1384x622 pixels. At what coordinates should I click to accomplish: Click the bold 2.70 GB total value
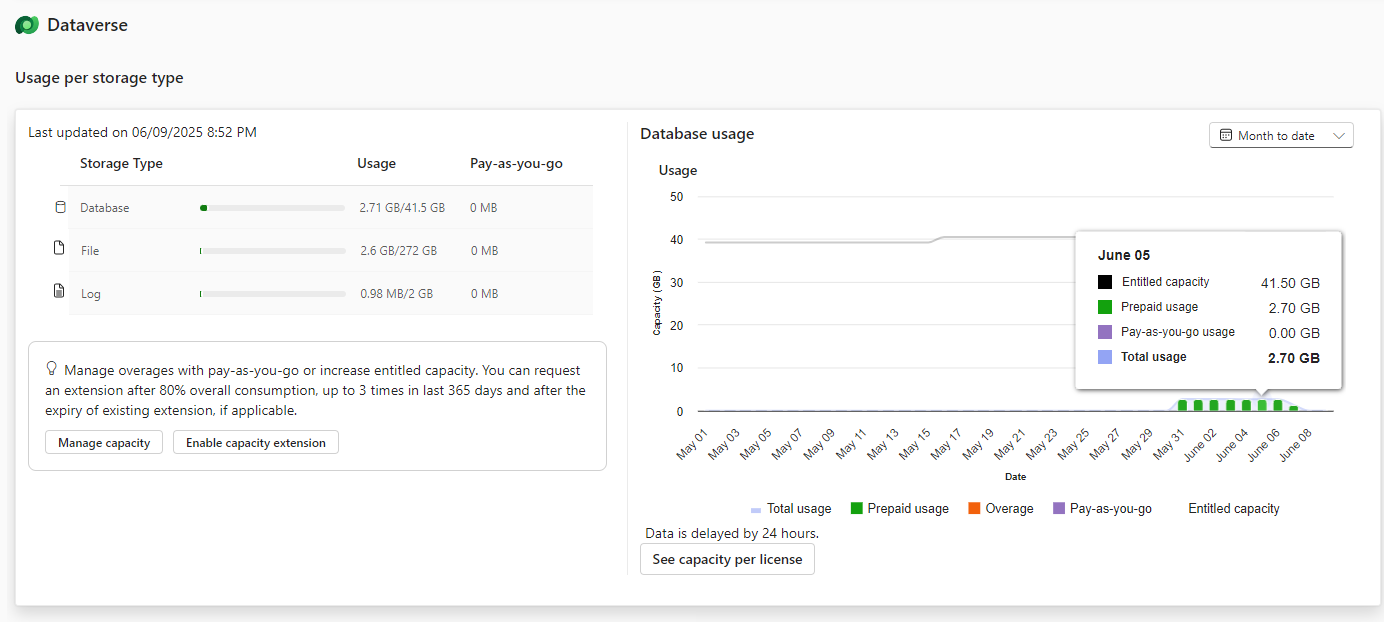coord(1293,358)
